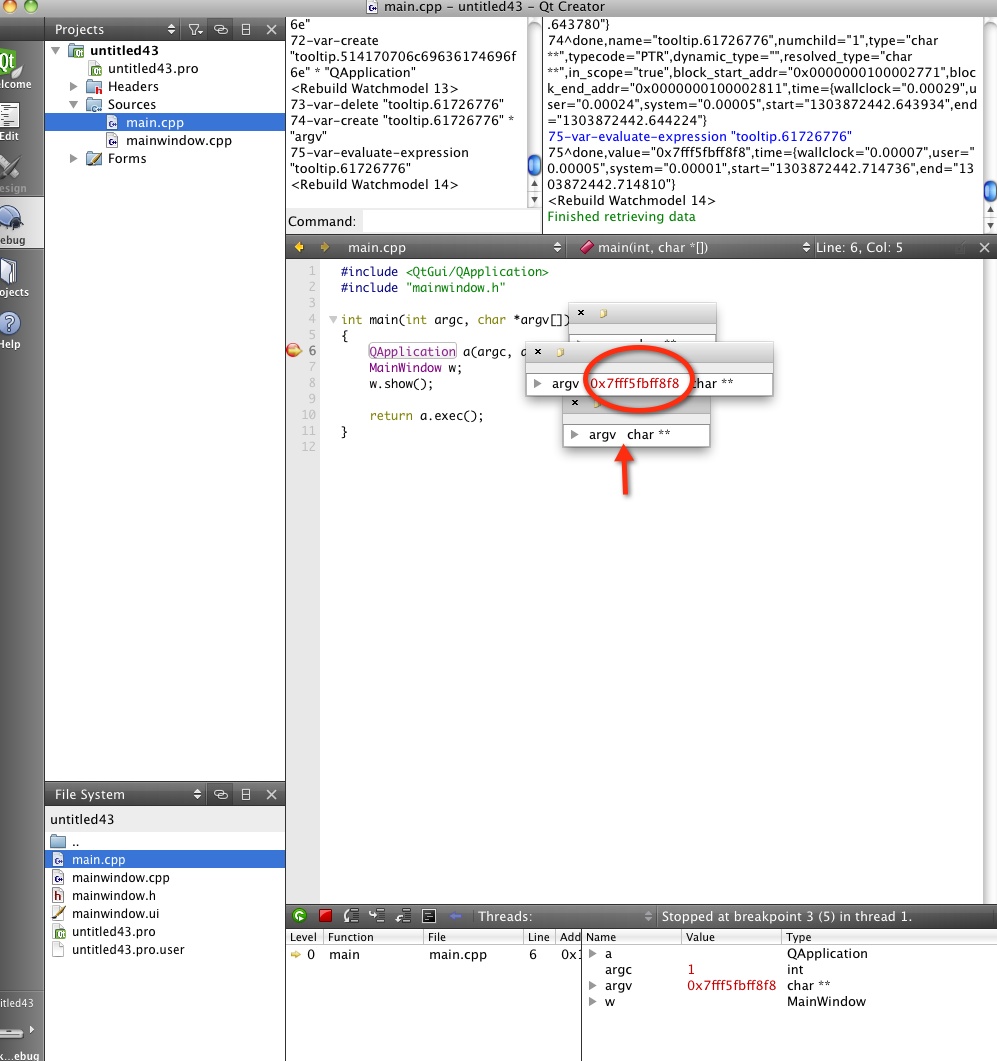Viewport: 997px width, 1061px height.
Task: Click the Step Out debug icon
Action: (x=403, y=916)
